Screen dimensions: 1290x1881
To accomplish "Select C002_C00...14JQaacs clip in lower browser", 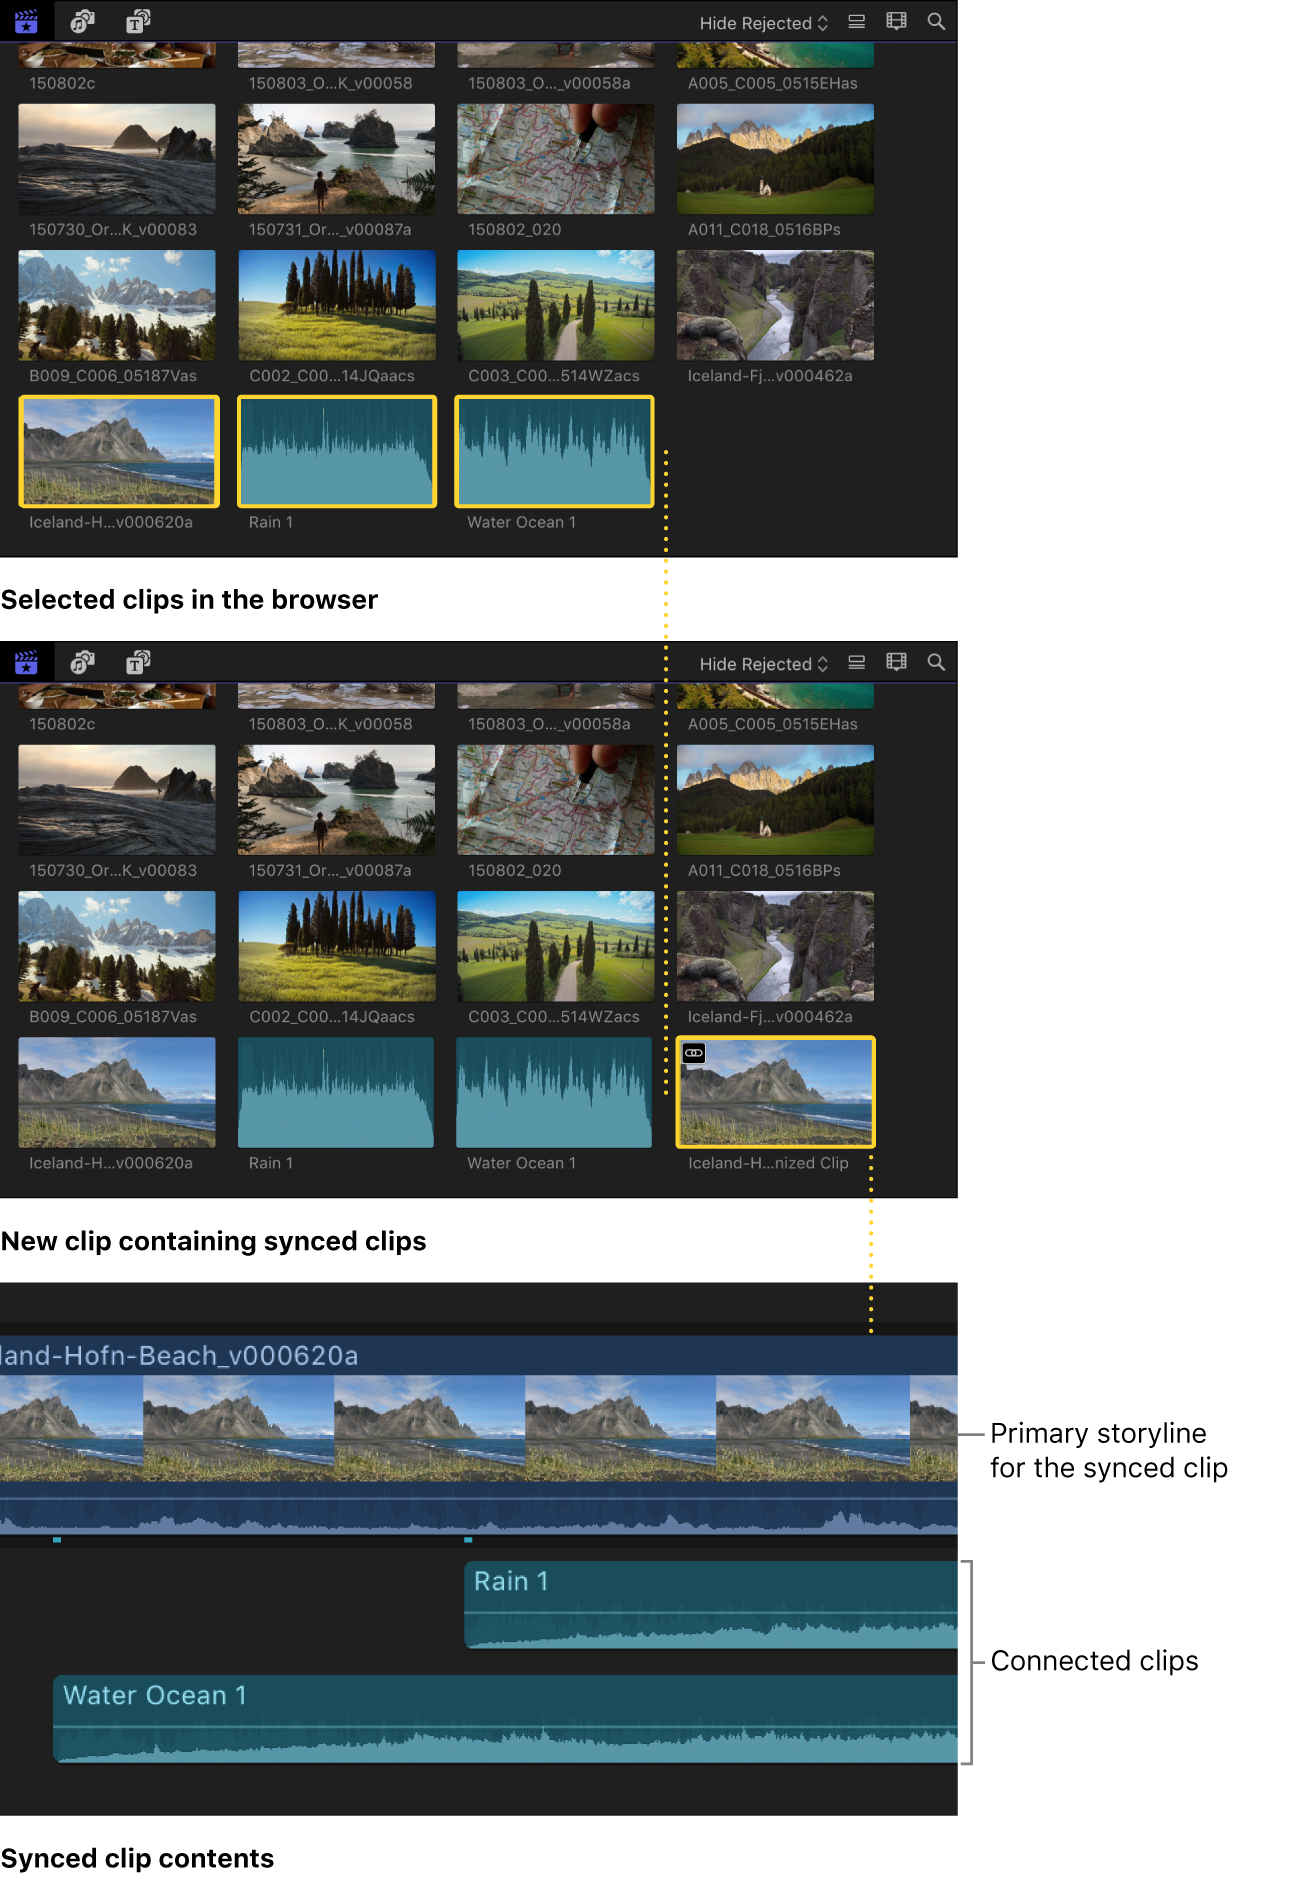I will (x=336, y=946).
